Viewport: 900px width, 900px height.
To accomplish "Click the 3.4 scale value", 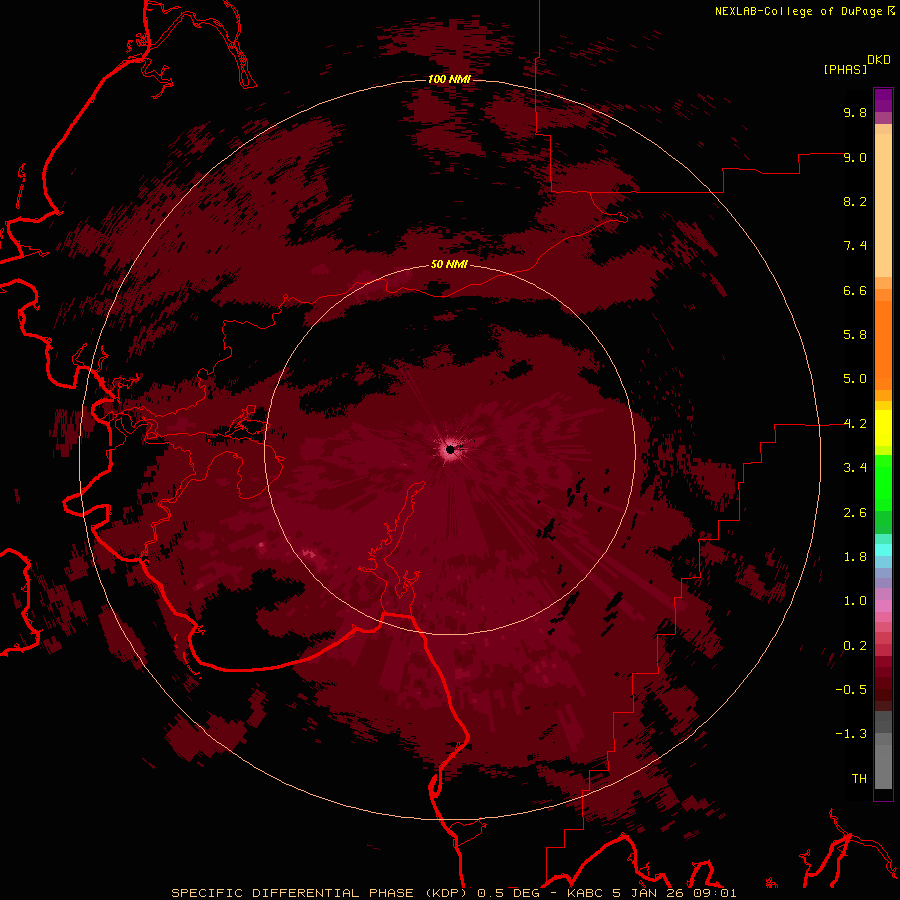I will 855,468.
